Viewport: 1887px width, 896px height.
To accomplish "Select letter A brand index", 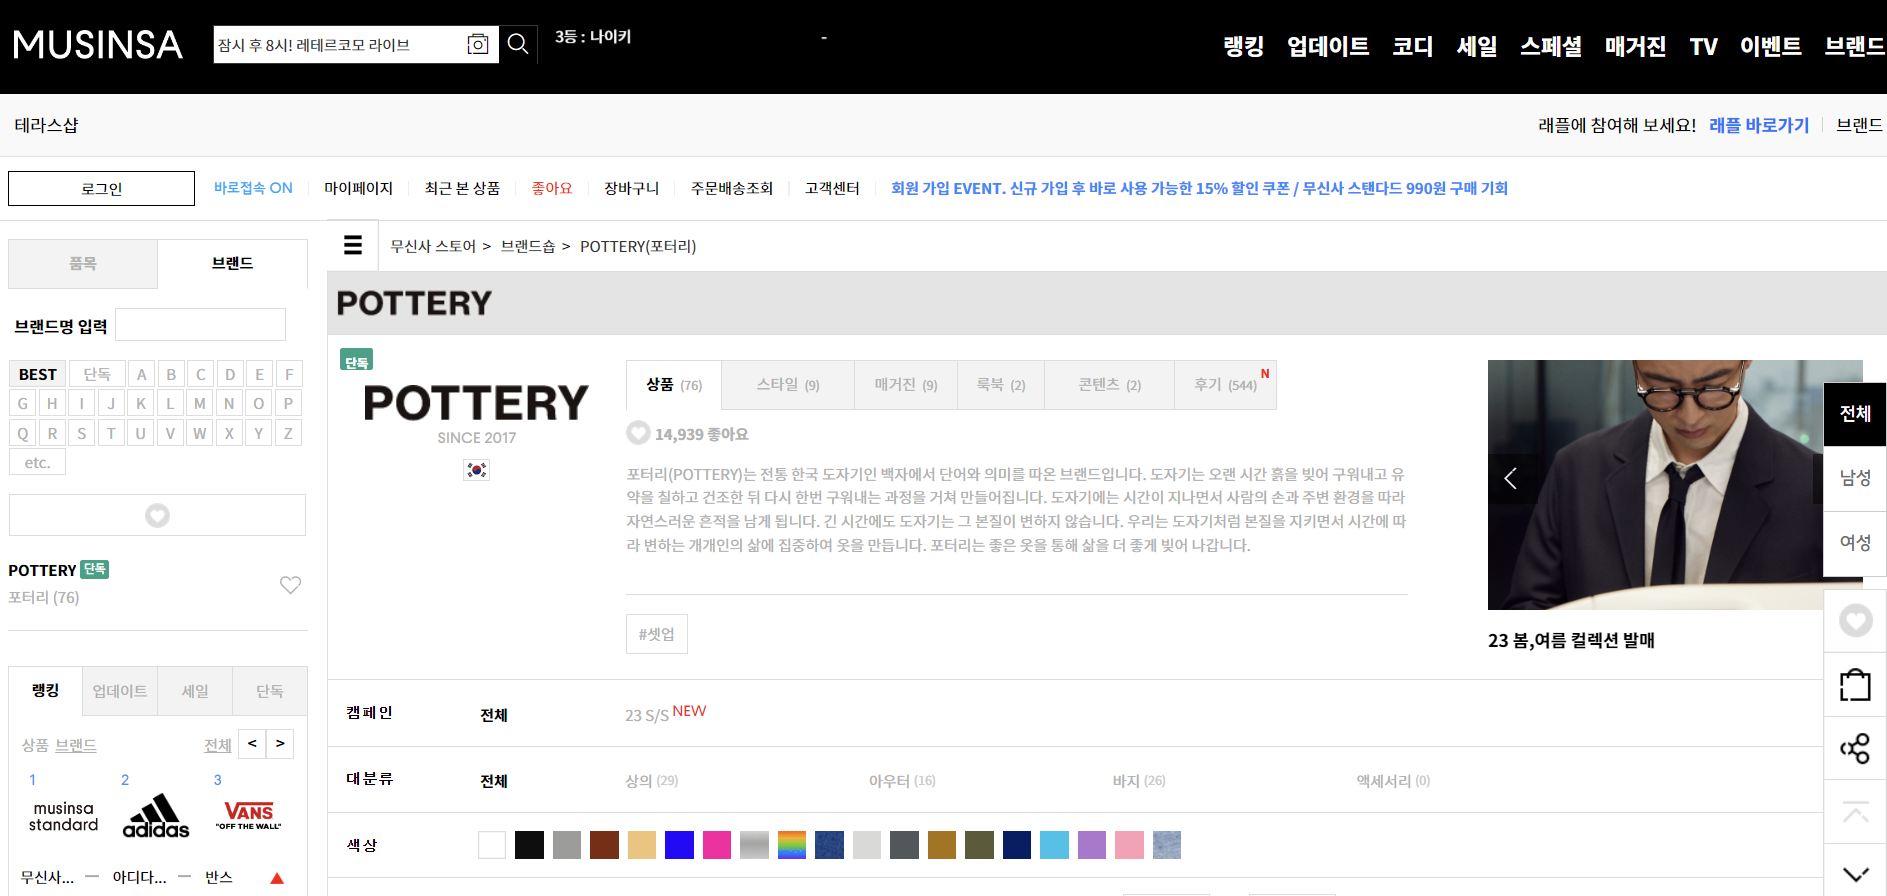I will 141,374.
